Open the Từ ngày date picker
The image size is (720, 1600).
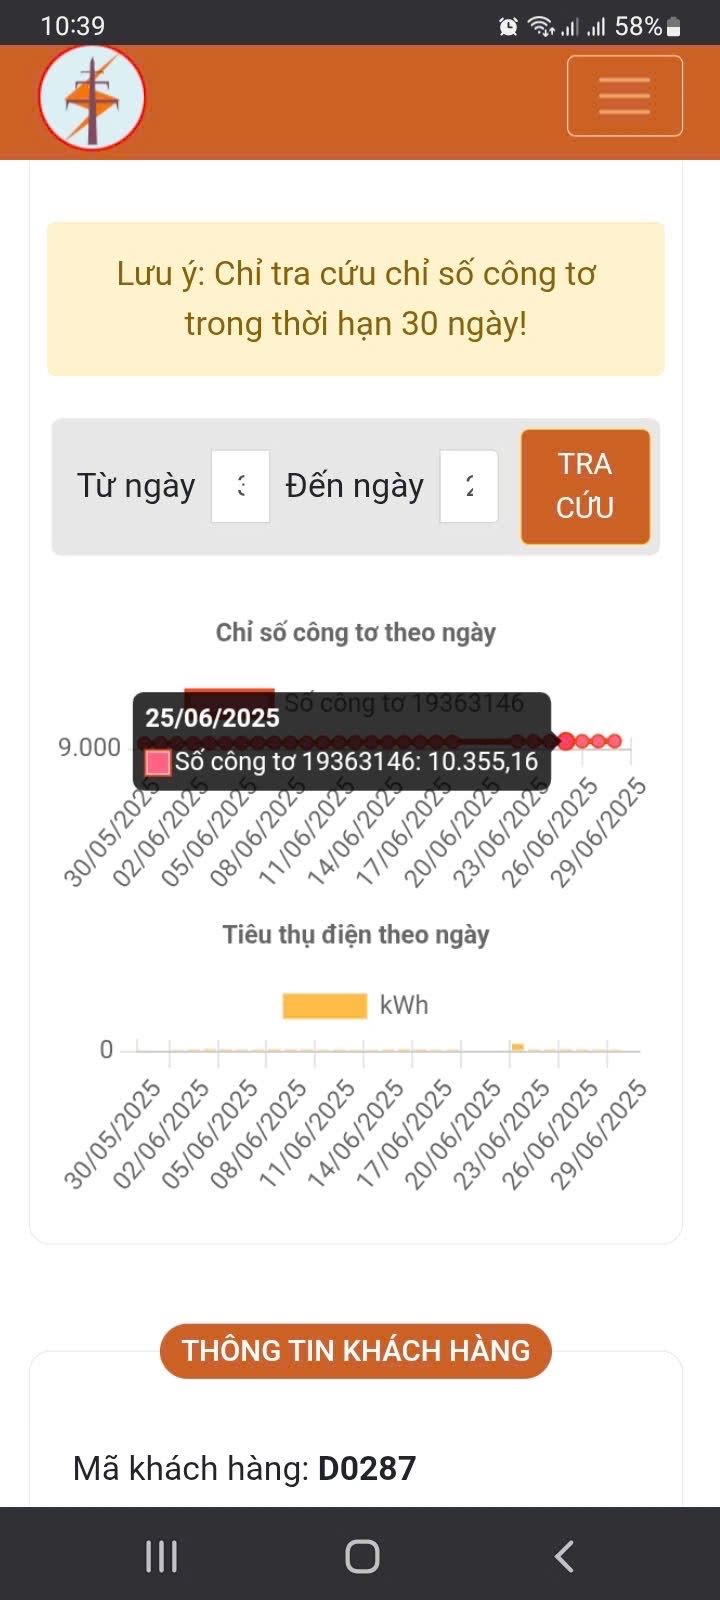240,486
